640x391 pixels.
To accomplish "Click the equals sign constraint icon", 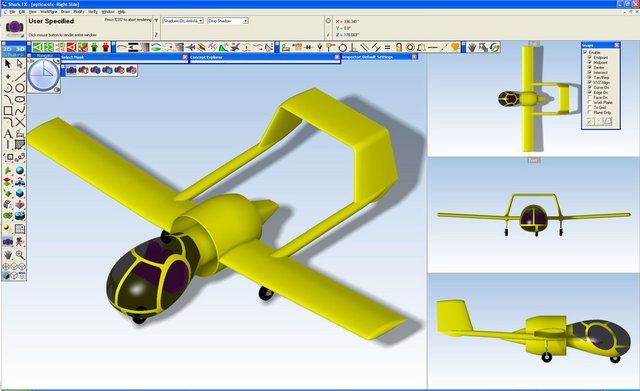I will [x=387, y=47].
